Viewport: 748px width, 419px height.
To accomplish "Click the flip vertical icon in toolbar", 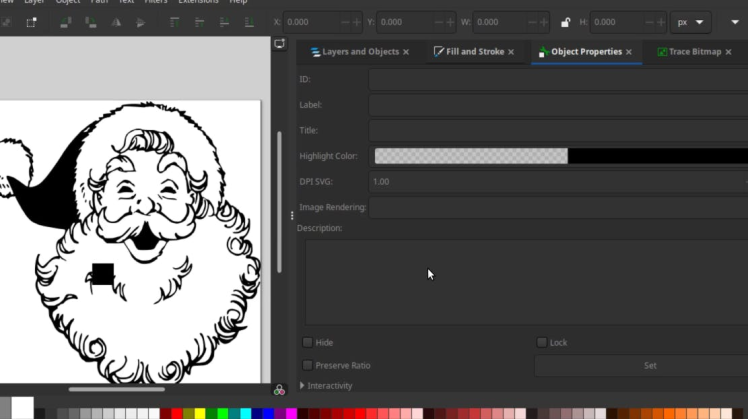I will coord(140,22).
